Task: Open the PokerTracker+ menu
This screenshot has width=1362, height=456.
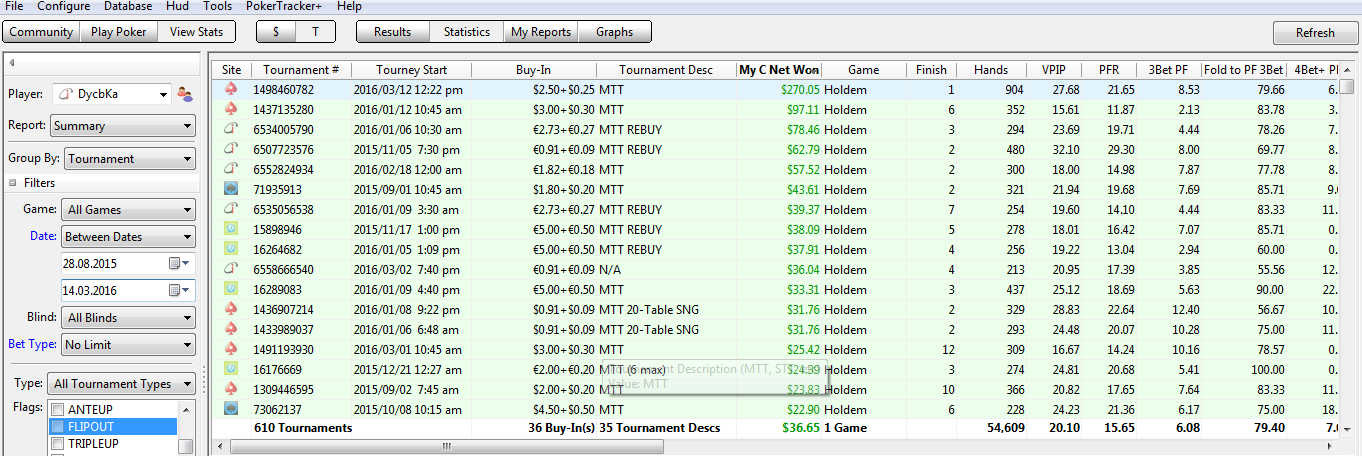Action: (x=285, y=6)
